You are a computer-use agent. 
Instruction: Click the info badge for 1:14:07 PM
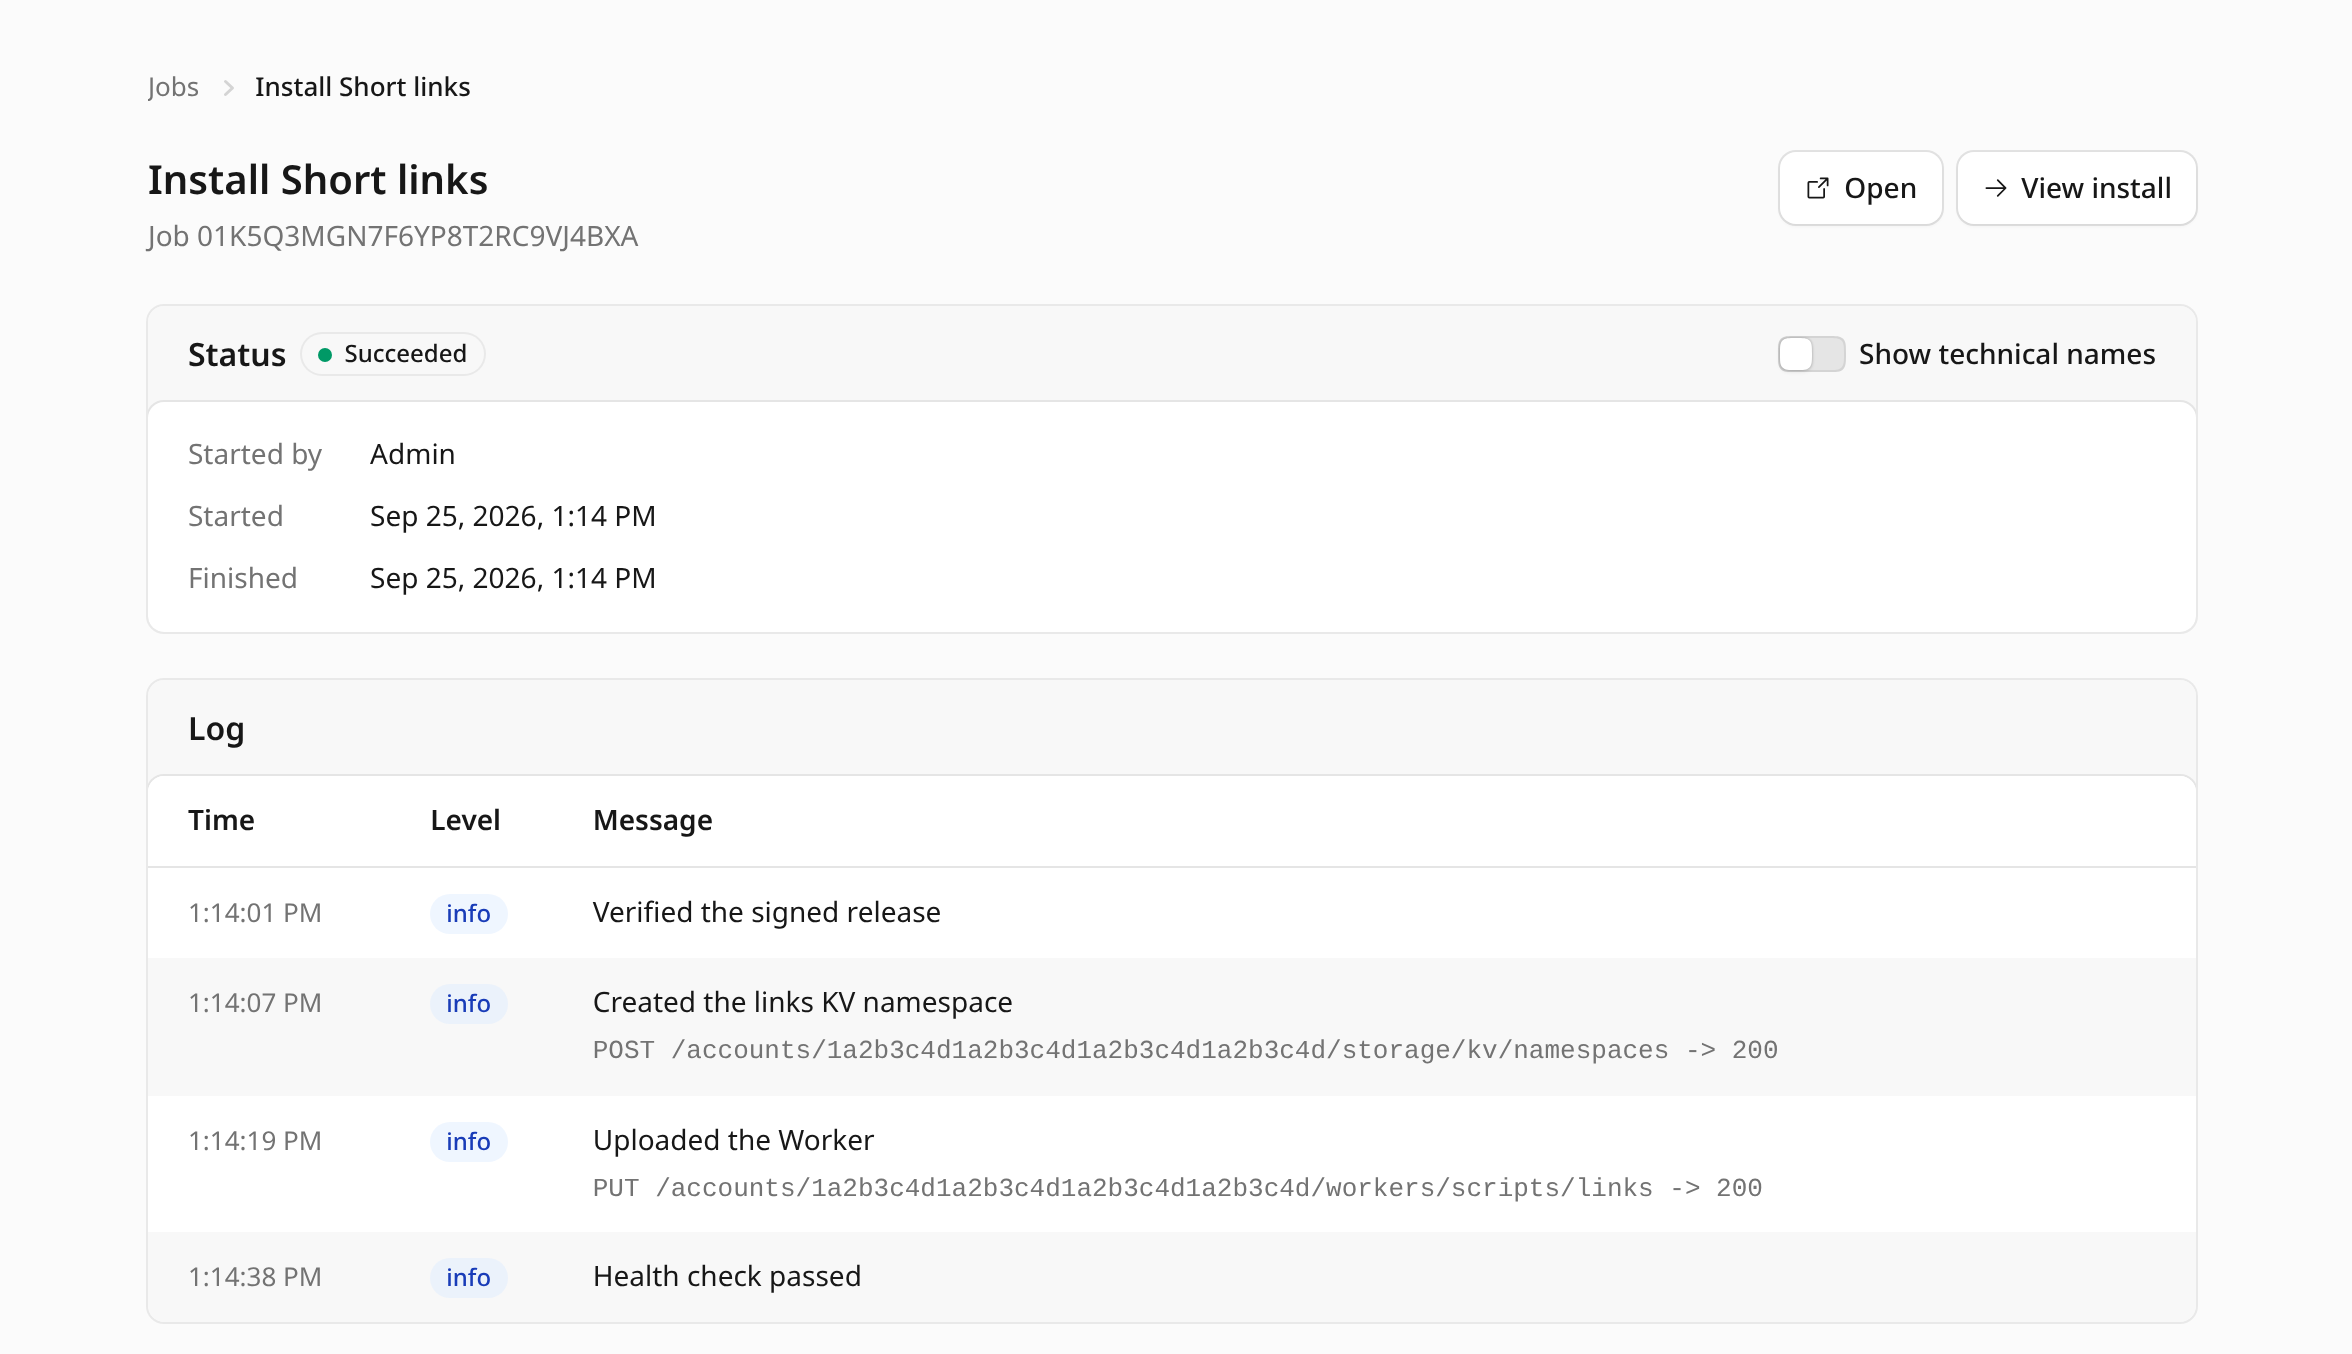[x=468, y=1003]
